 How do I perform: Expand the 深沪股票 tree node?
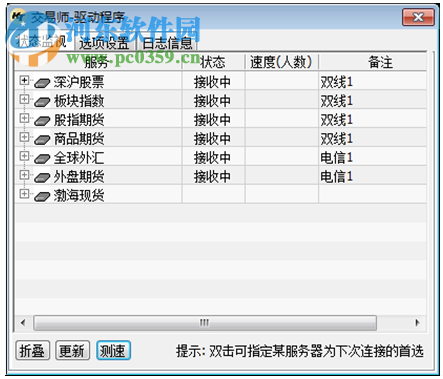(x=24, y=80)
